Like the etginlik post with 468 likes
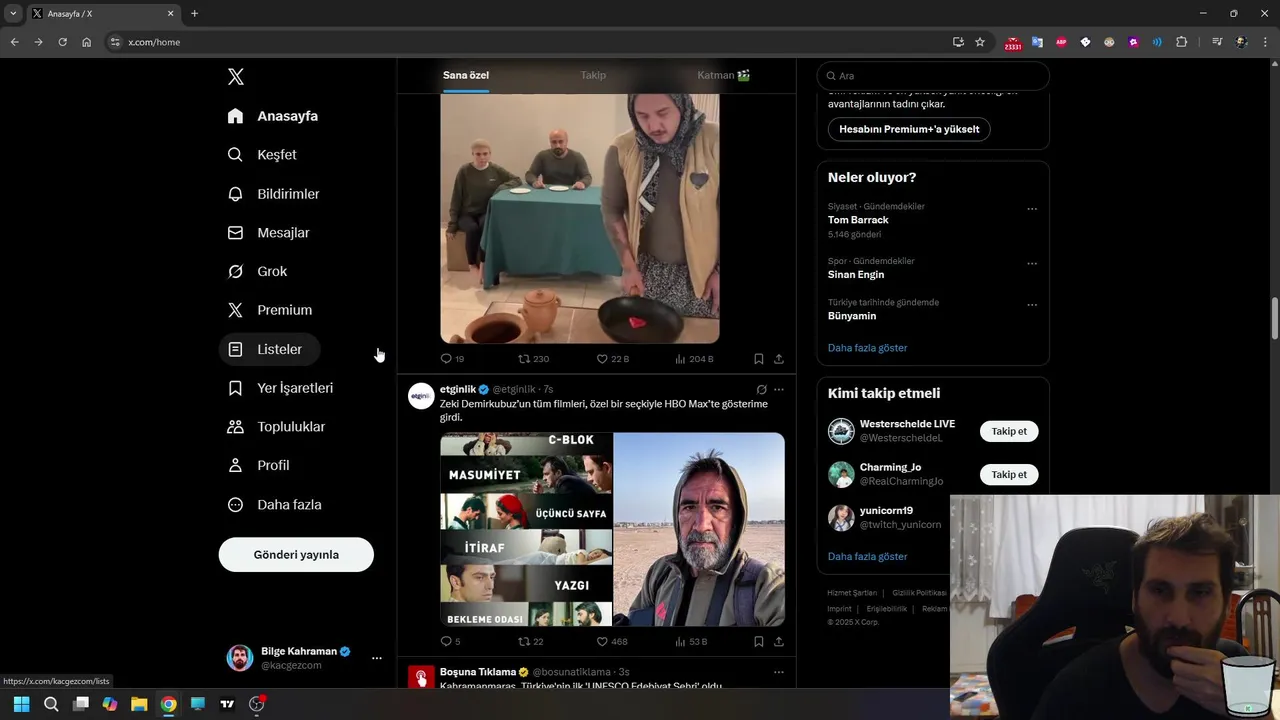The image size is (1280, 720). click(612, 642)
